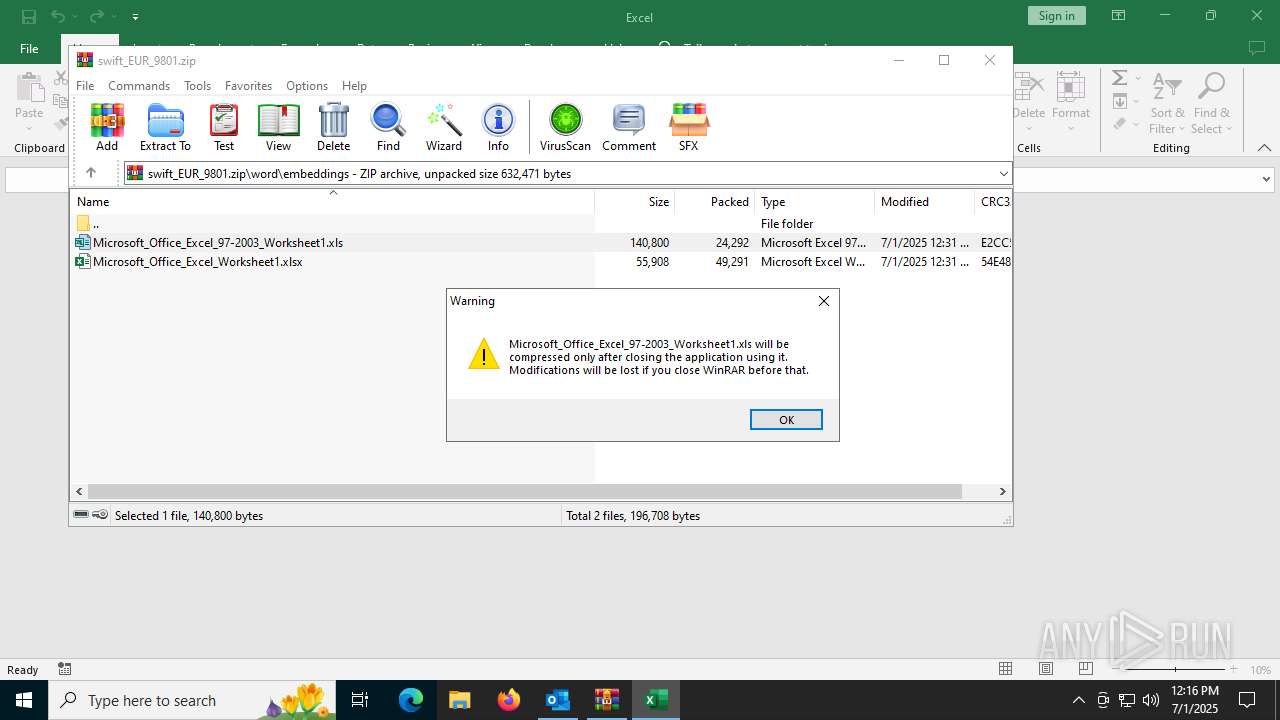
Task: Click Excel Format cells button
Action: tap(1071, 102)
